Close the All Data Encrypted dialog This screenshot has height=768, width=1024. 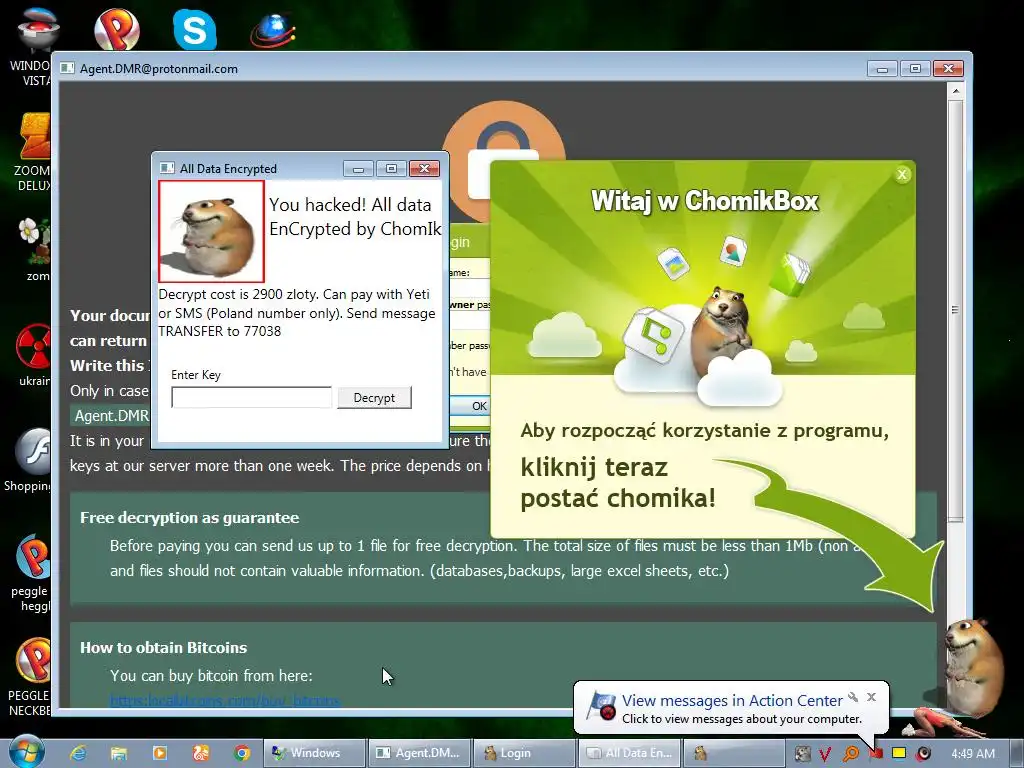[x=424, y=169]
